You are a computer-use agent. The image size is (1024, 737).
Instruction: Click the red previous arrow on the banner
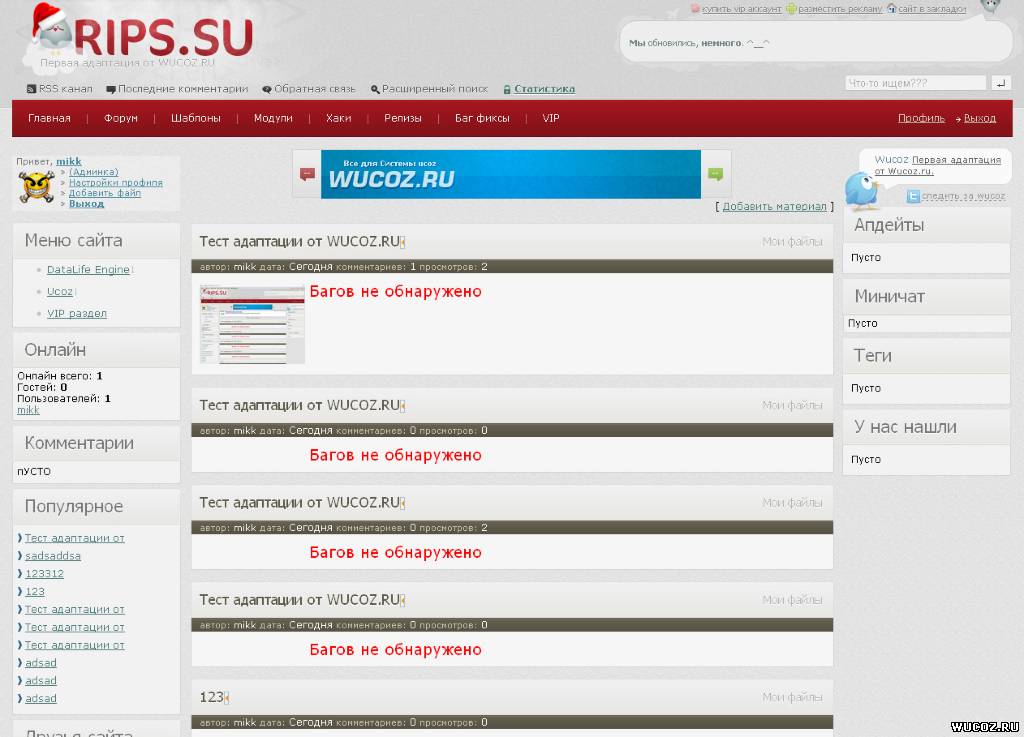(x=307, y=174)
